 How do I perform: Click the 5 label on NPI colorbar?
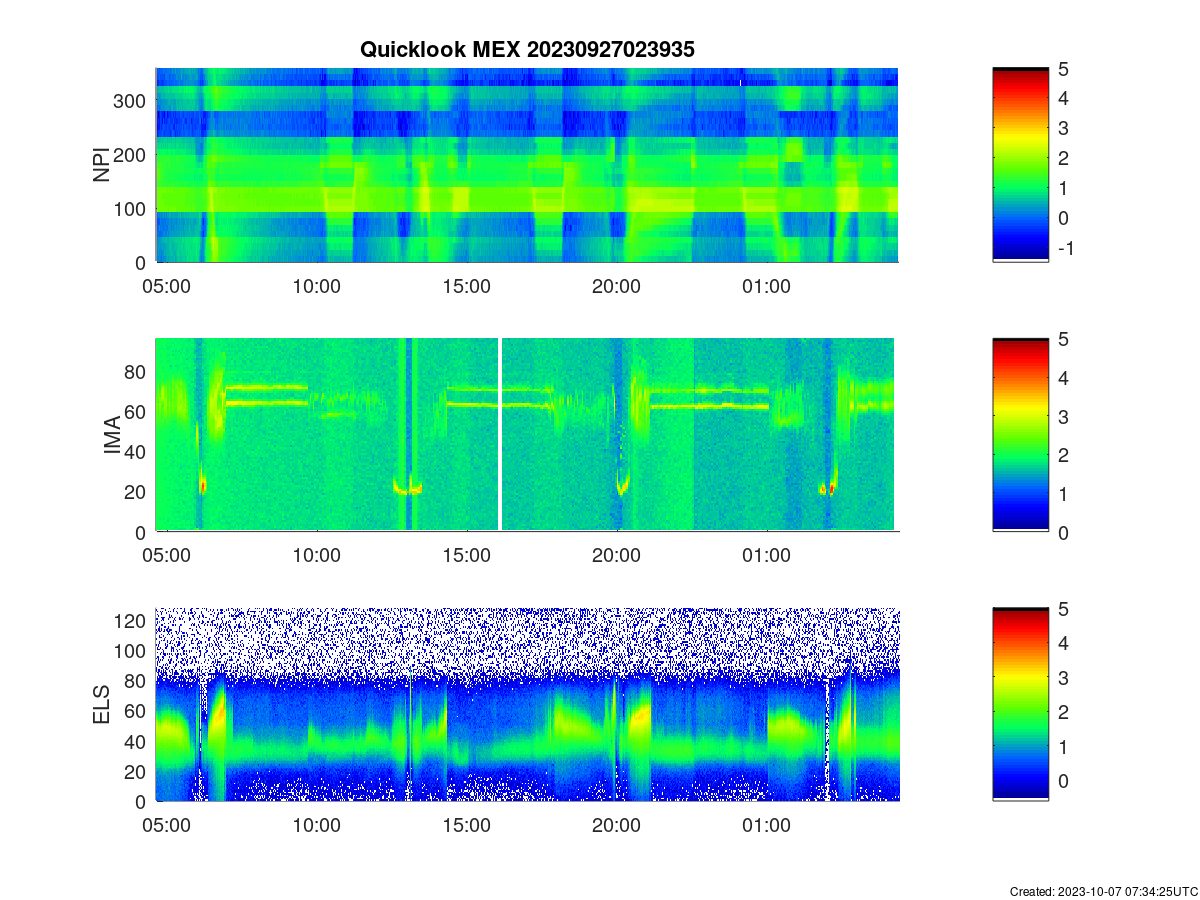click(1062, 68)
